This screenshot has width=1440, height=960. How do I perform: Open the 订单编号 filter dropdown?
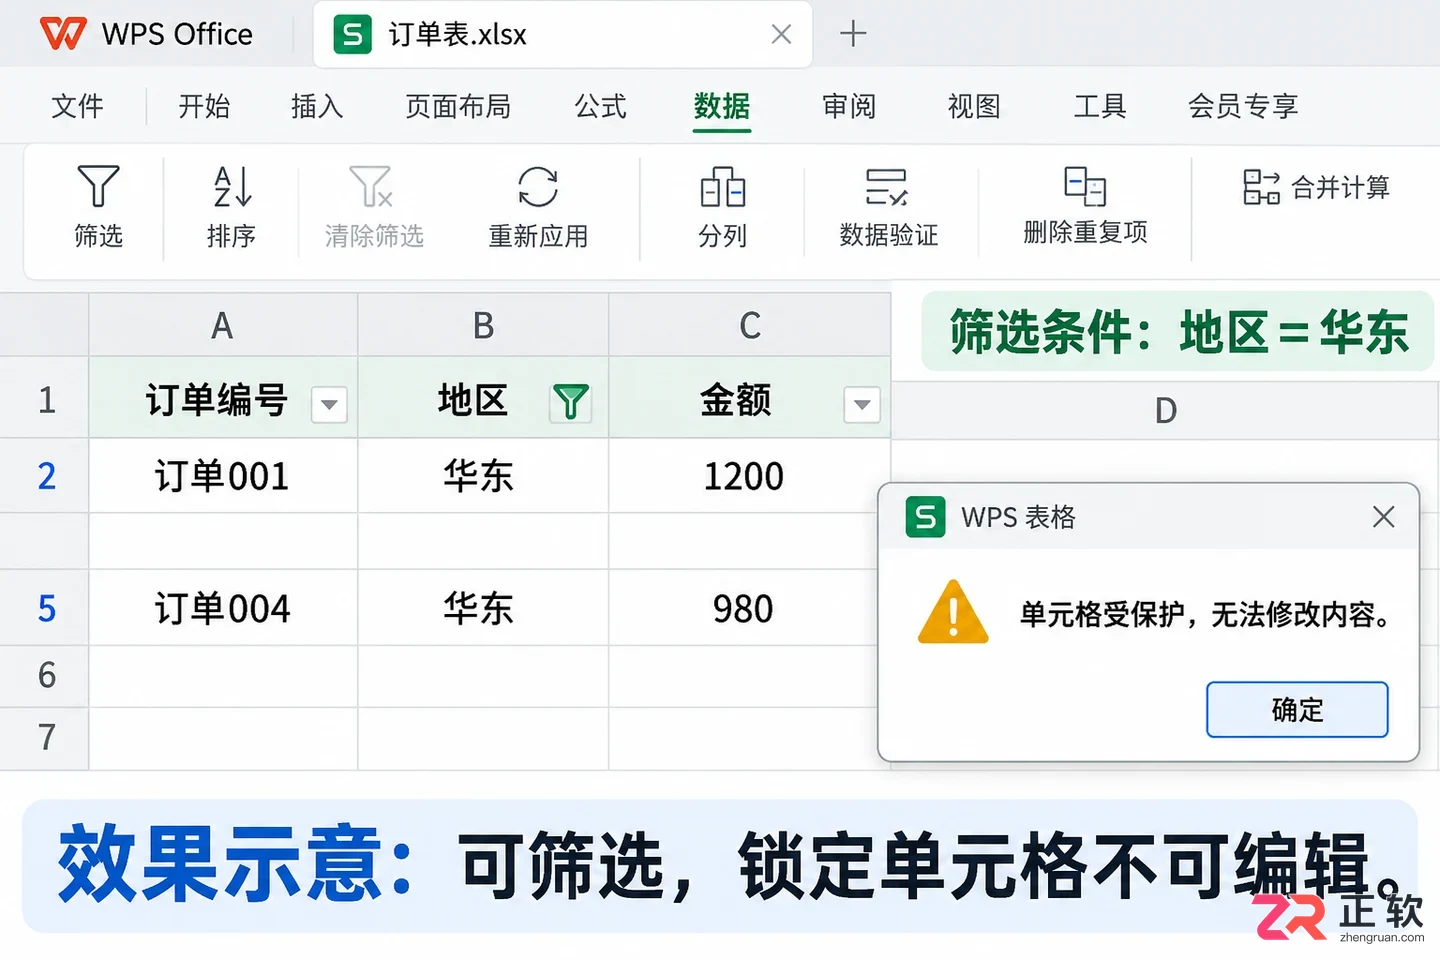pyautogui.click(x=329, y=405)
